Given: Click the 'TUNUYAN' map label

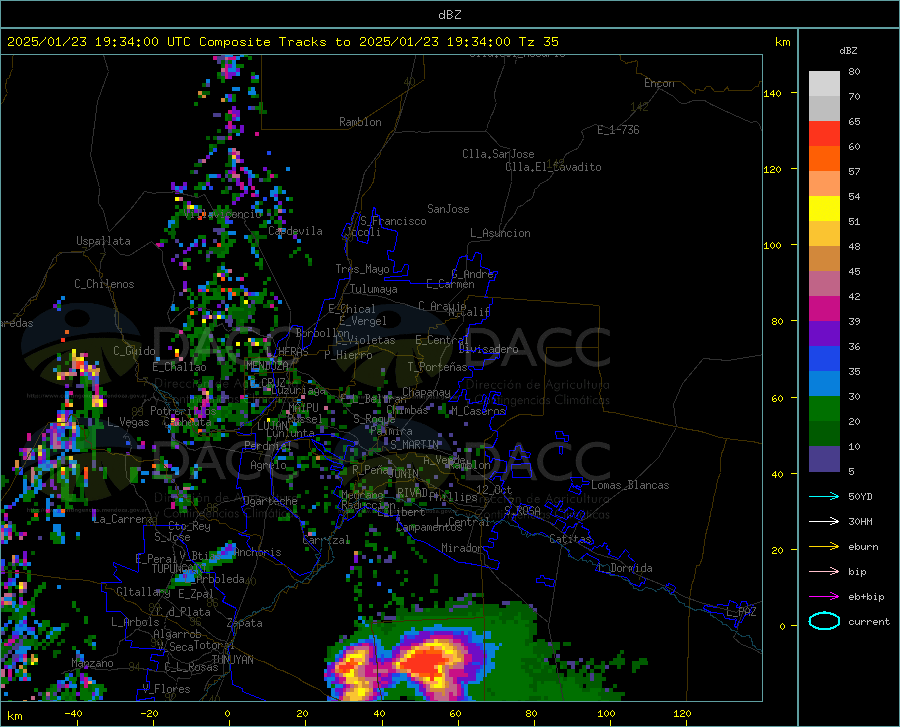Looking at the screenshot, I should point(232,660).
